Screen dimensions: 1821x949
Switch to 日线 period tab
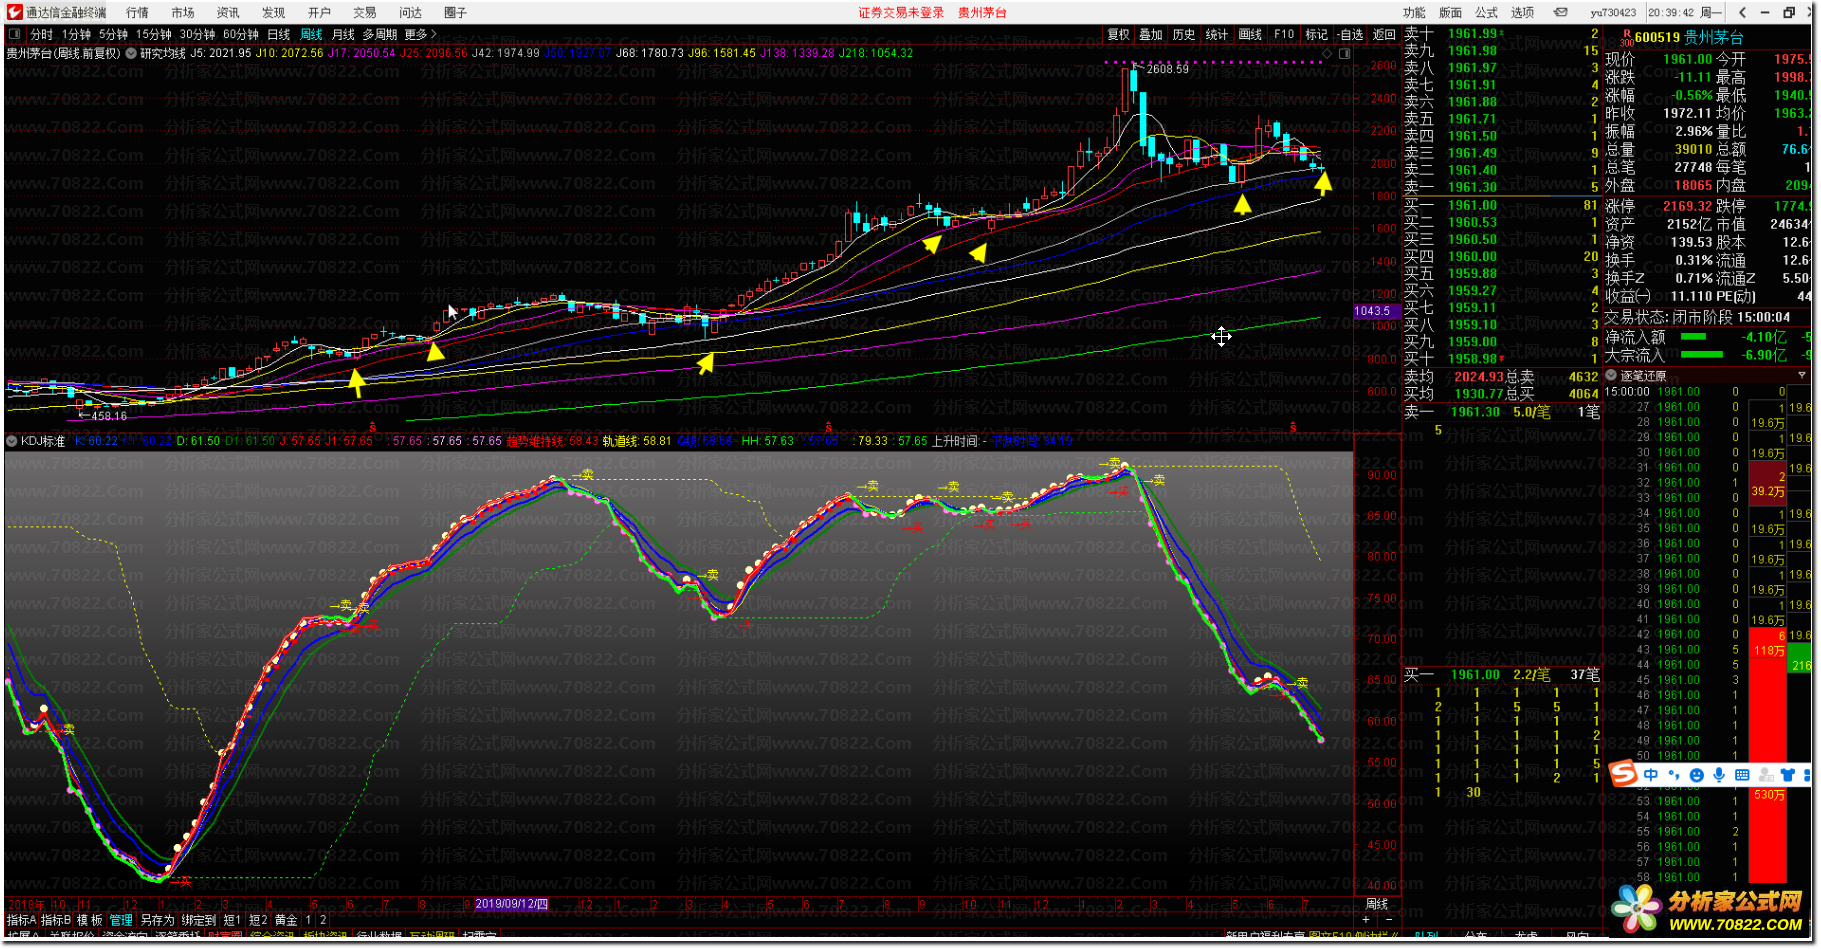[x=279, y=34]
